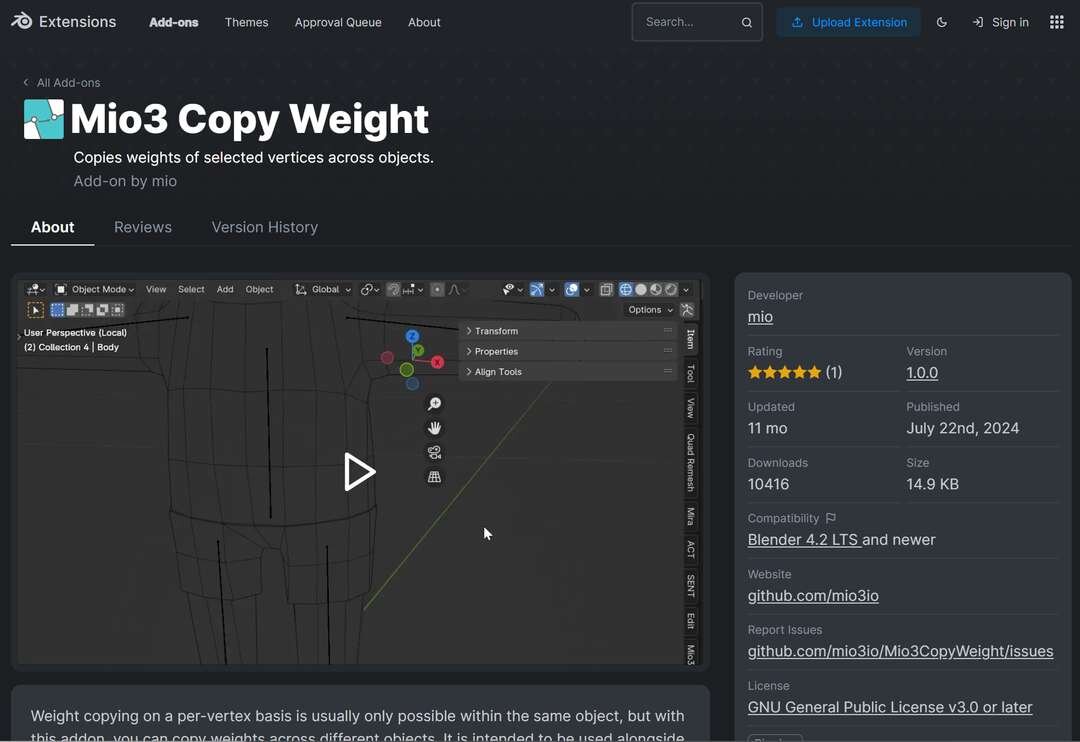The height and width of the screenshot is (742, 1080).
Task: Open the Themes nav item
Action: (x=247, y=23)
